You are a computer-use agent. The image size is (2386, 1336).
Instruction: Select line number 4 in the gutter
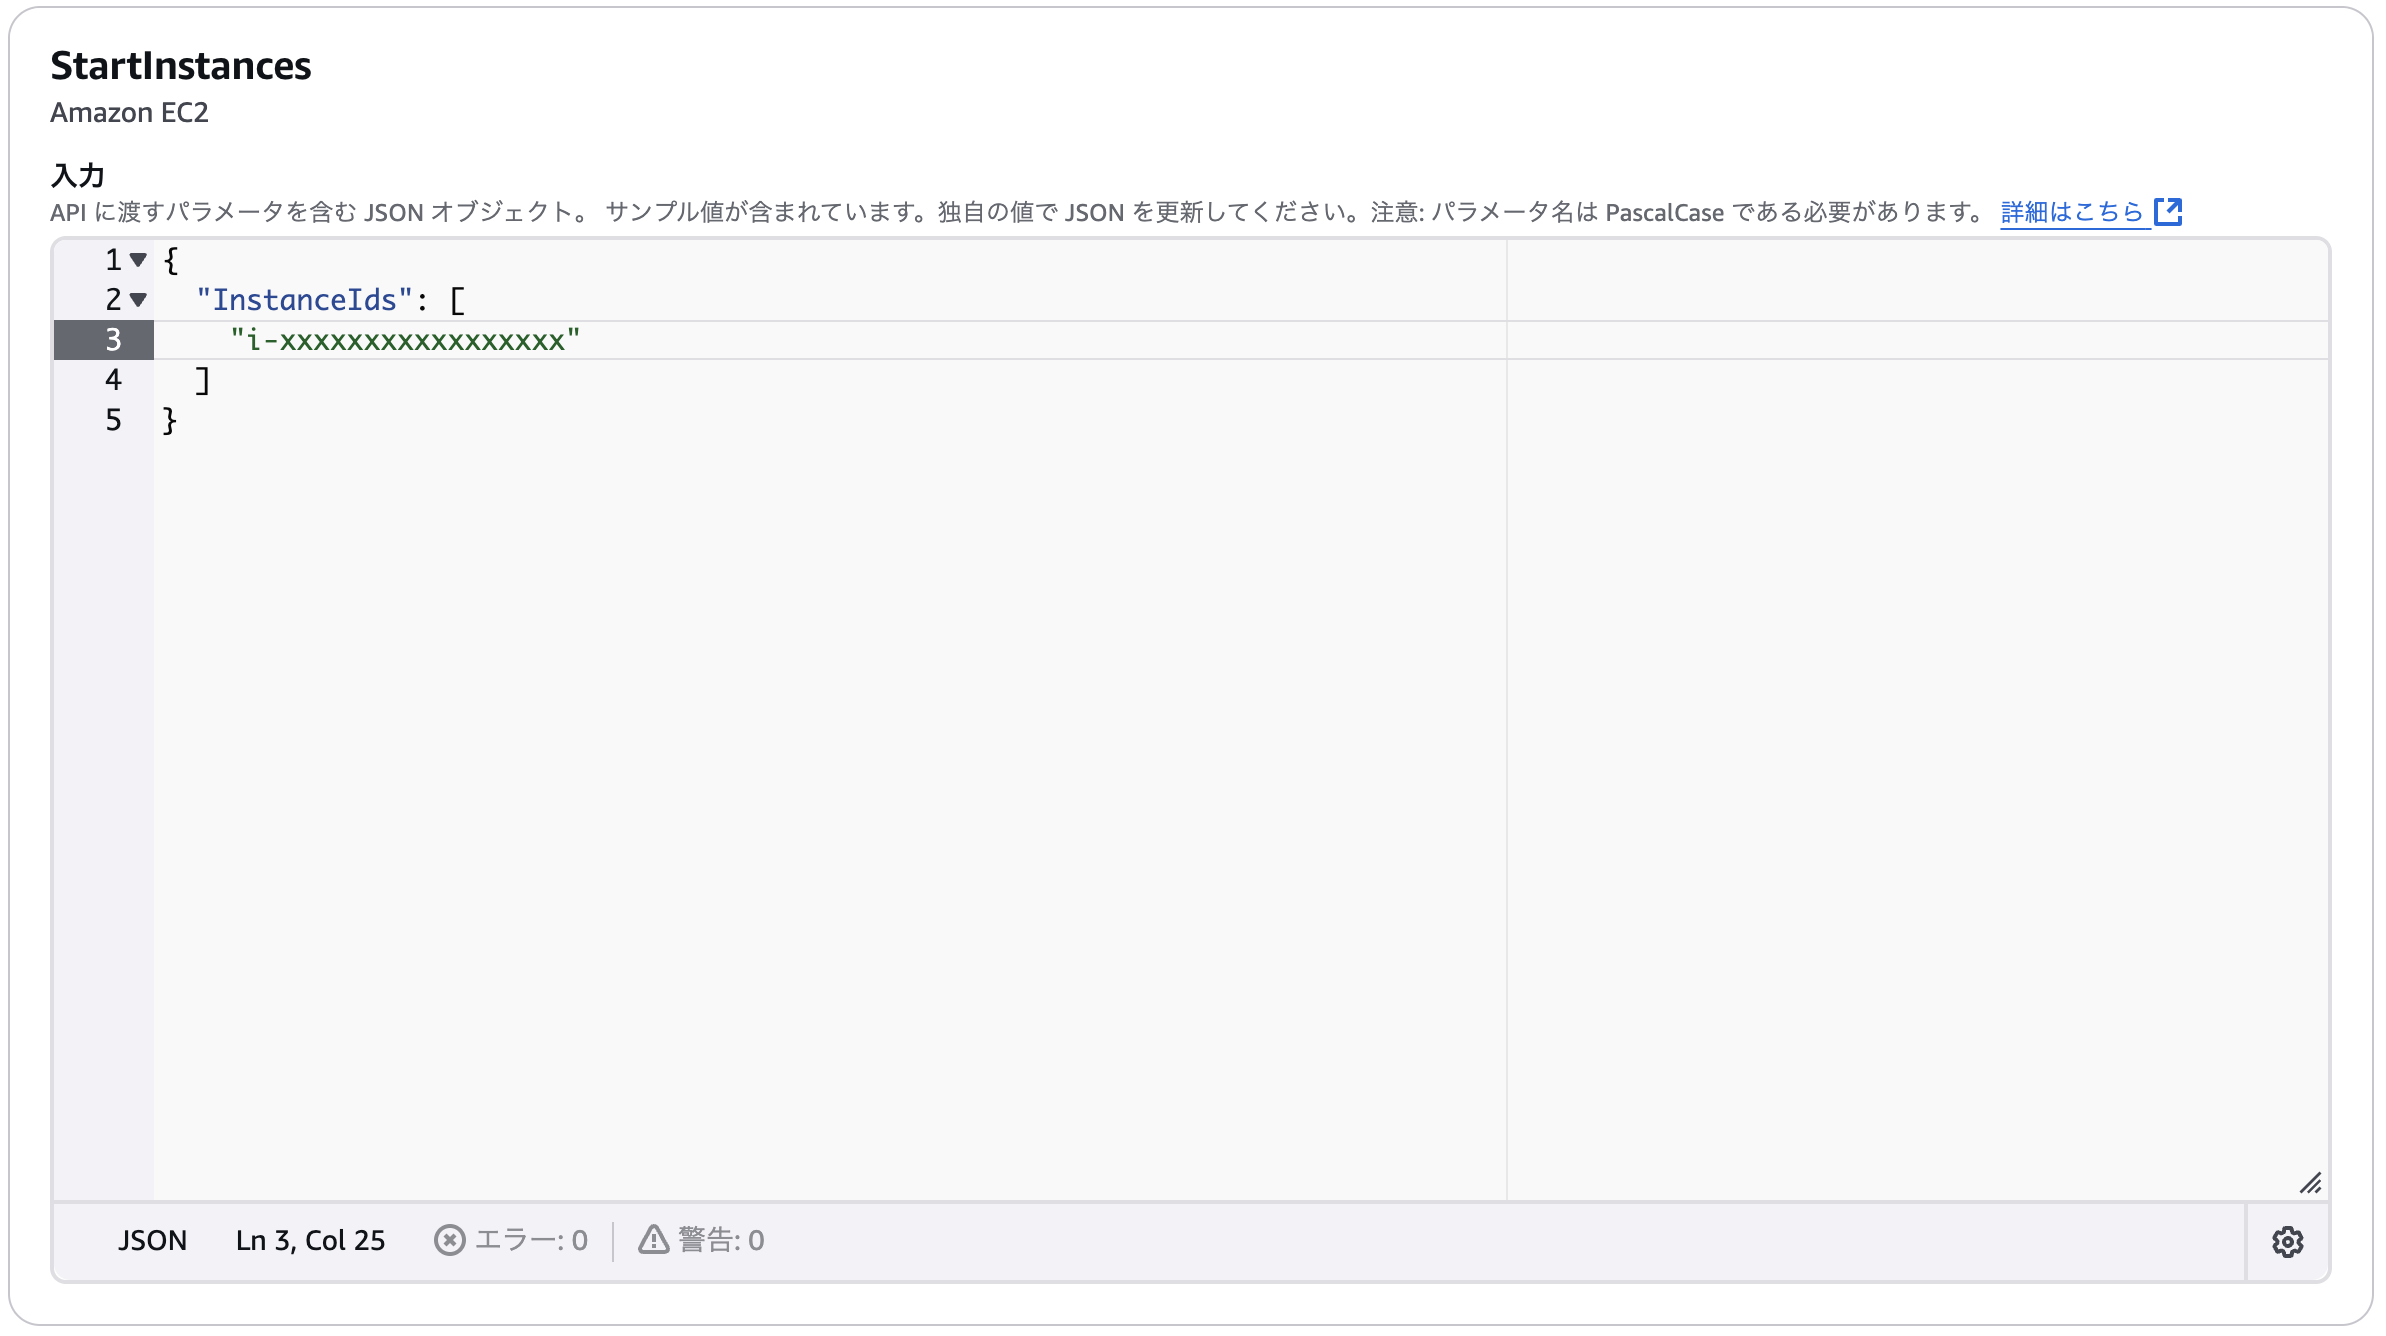click(x=113, y=380)
